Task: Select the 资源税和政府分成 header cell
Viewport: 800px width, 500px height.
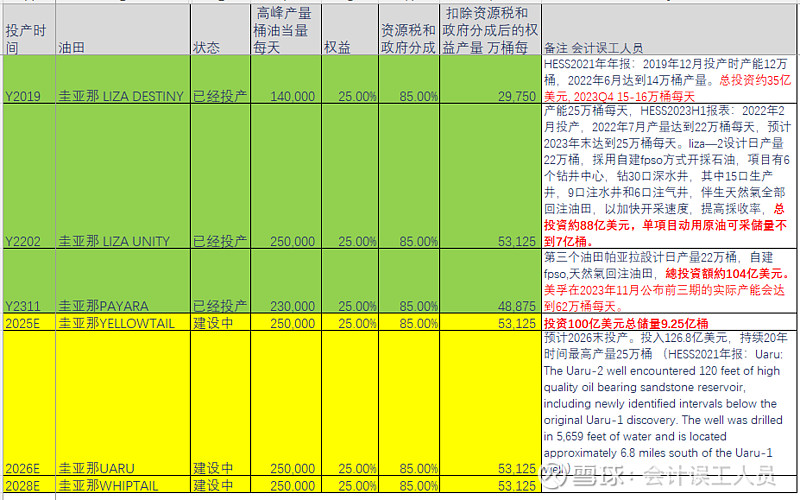Action: 409,30
